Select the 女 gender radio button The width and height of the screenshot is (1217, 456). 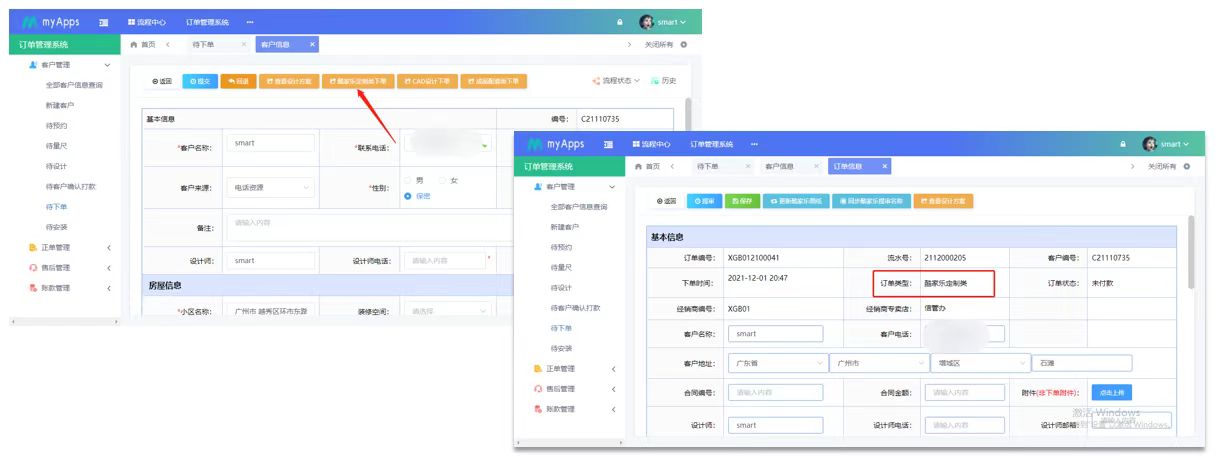click(442, 180)
